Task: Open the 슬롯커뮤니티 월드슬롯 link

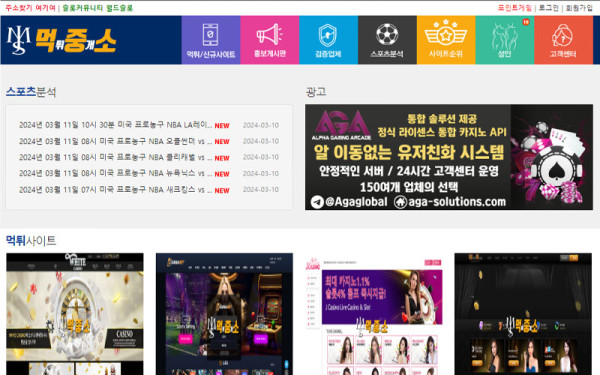Action: pyautogui.click(x=98, y=8)
